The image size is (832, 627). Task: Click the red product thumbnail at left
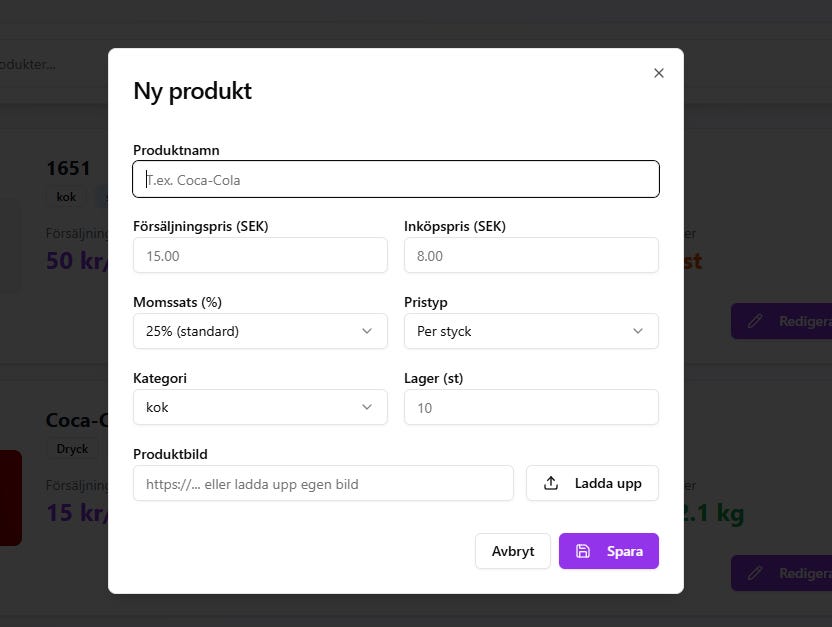[x=10, y=497]
